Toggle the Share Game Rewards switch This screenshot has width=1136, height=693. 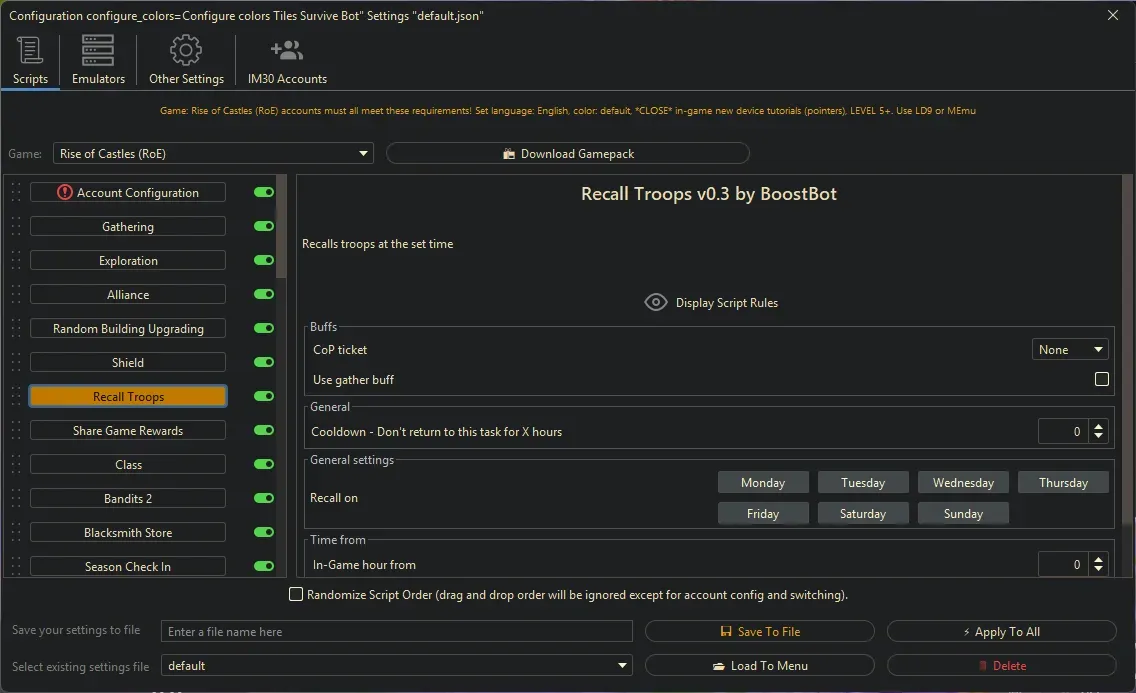[264, 430]
